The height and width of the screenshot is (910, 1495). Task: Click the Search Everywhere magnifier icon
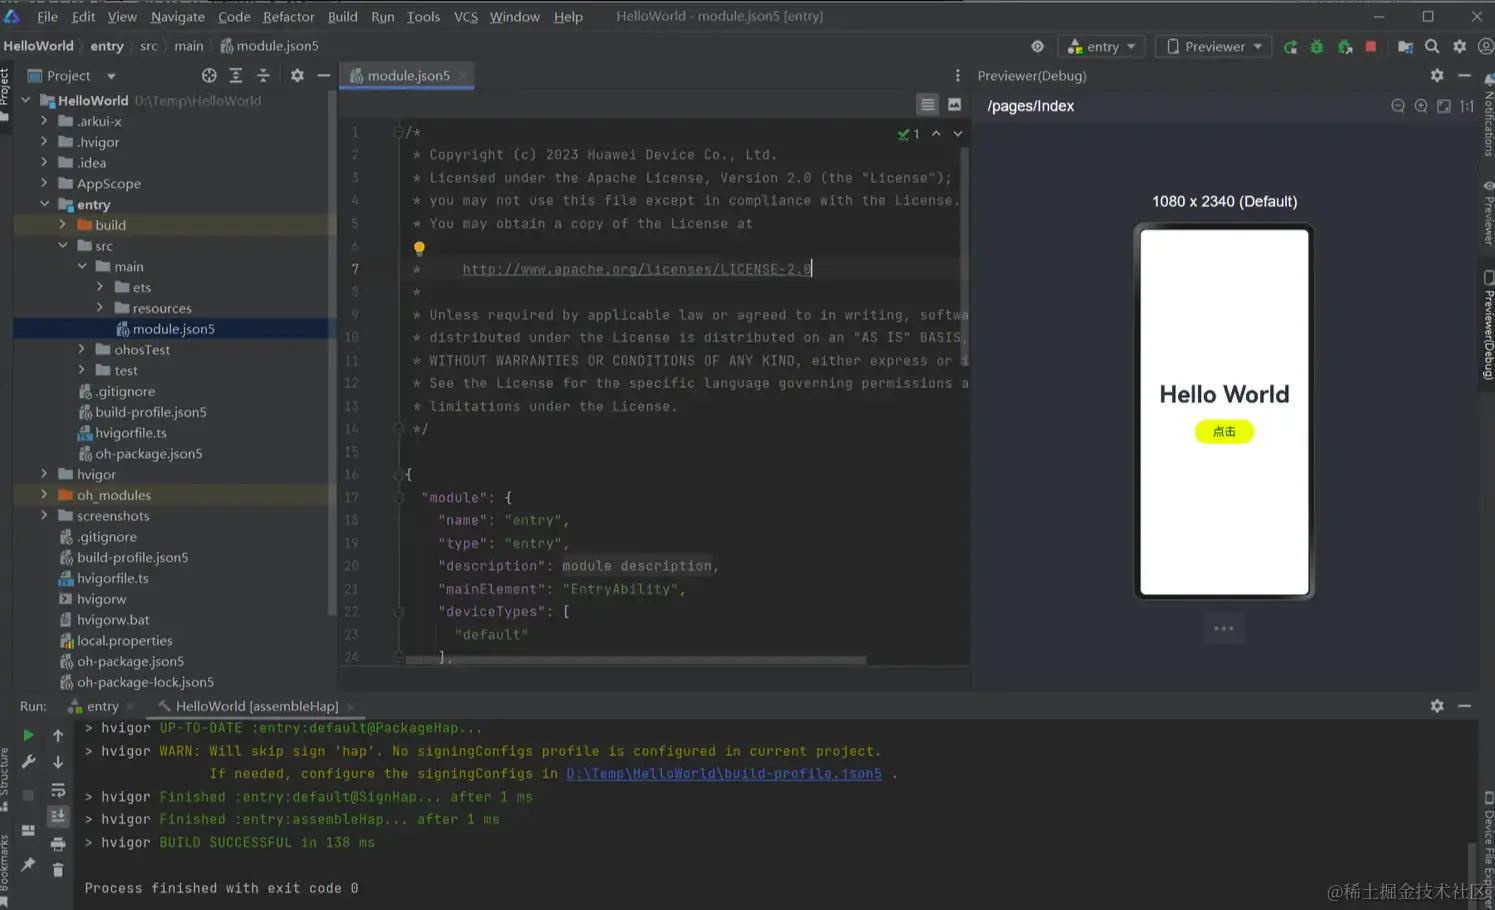(x=1432, y=46)
